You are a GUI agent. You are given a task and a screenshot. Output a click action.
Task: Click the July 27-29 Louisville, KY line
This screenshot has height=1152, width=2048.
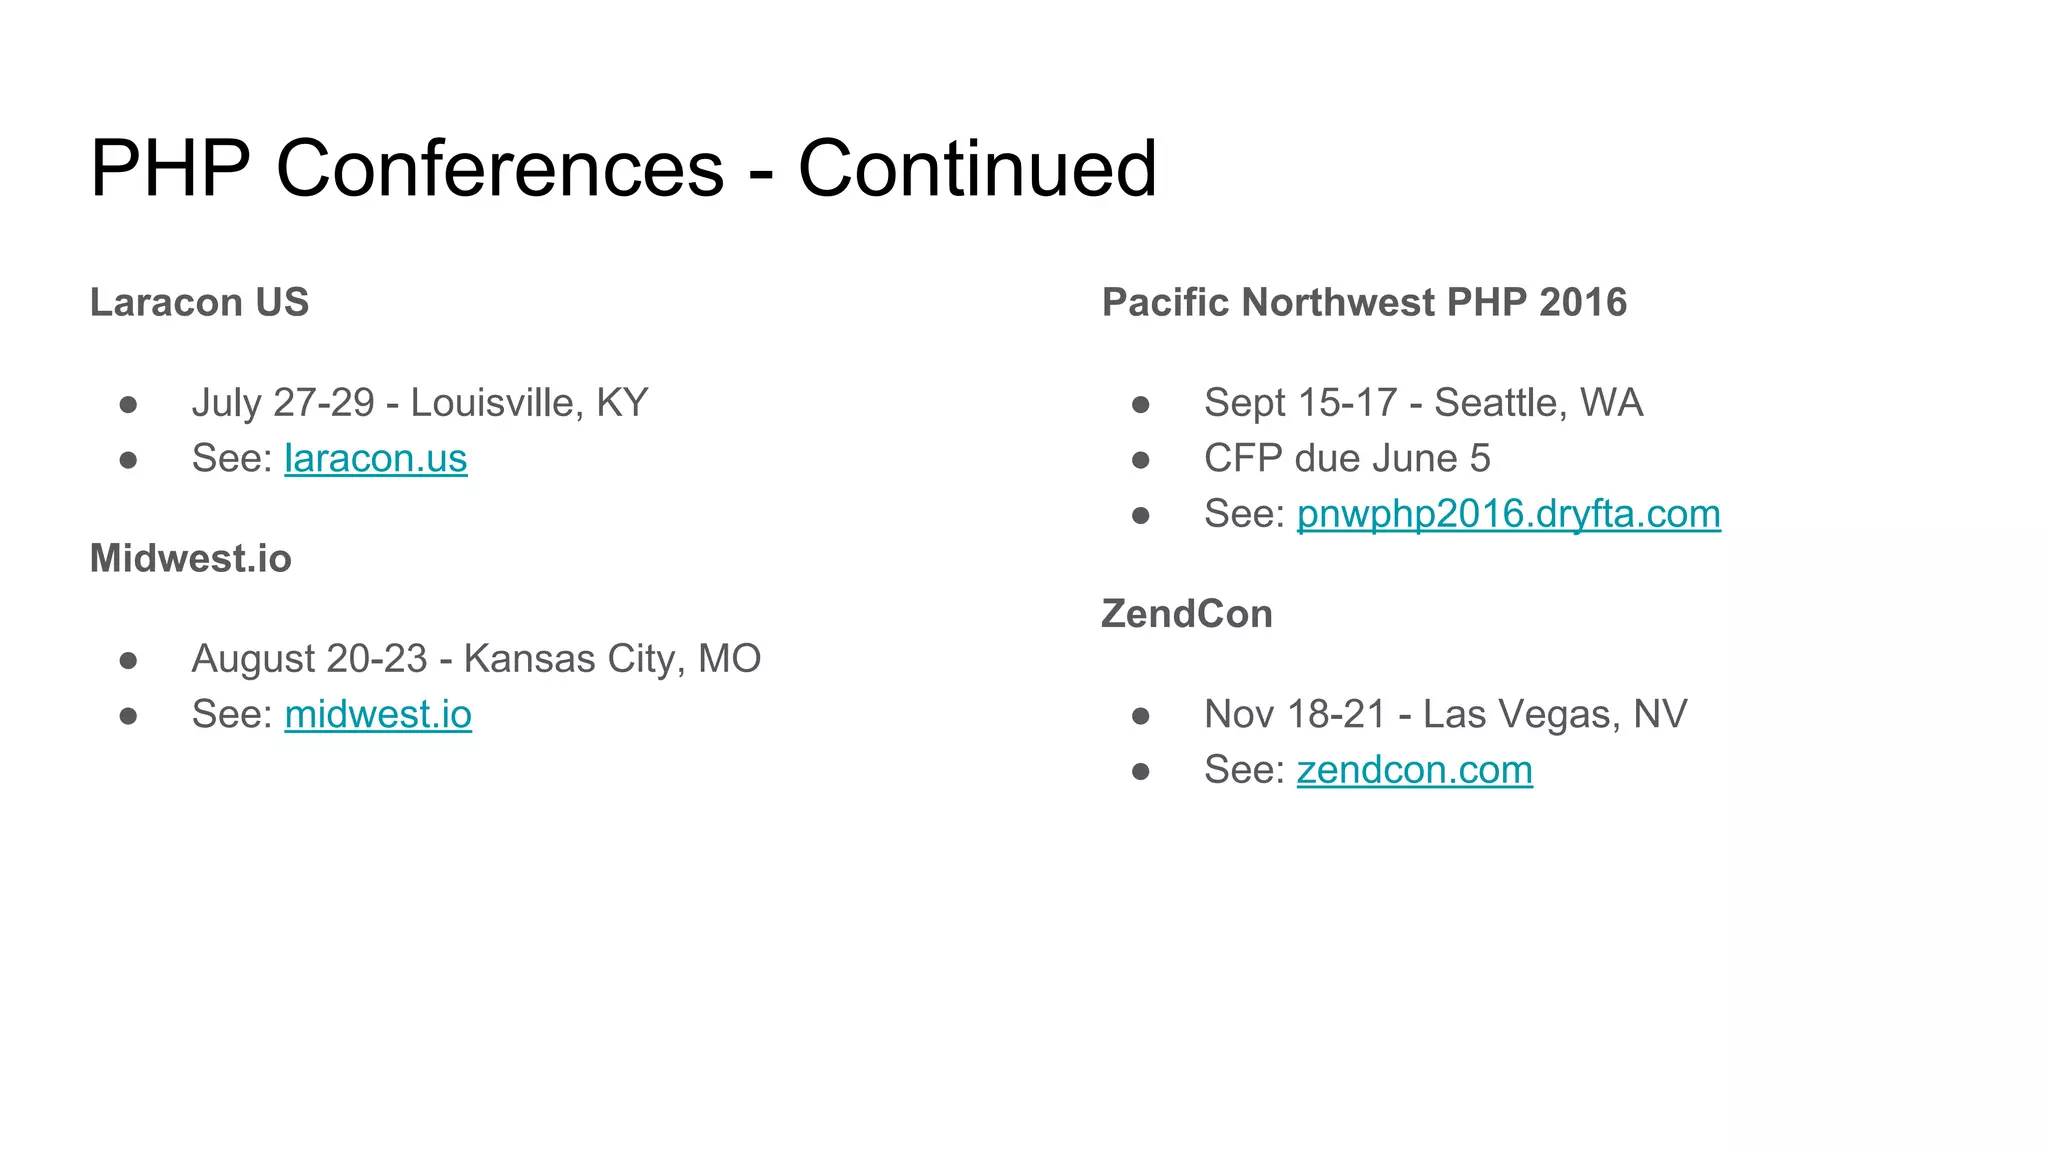[x=420, y=403]
